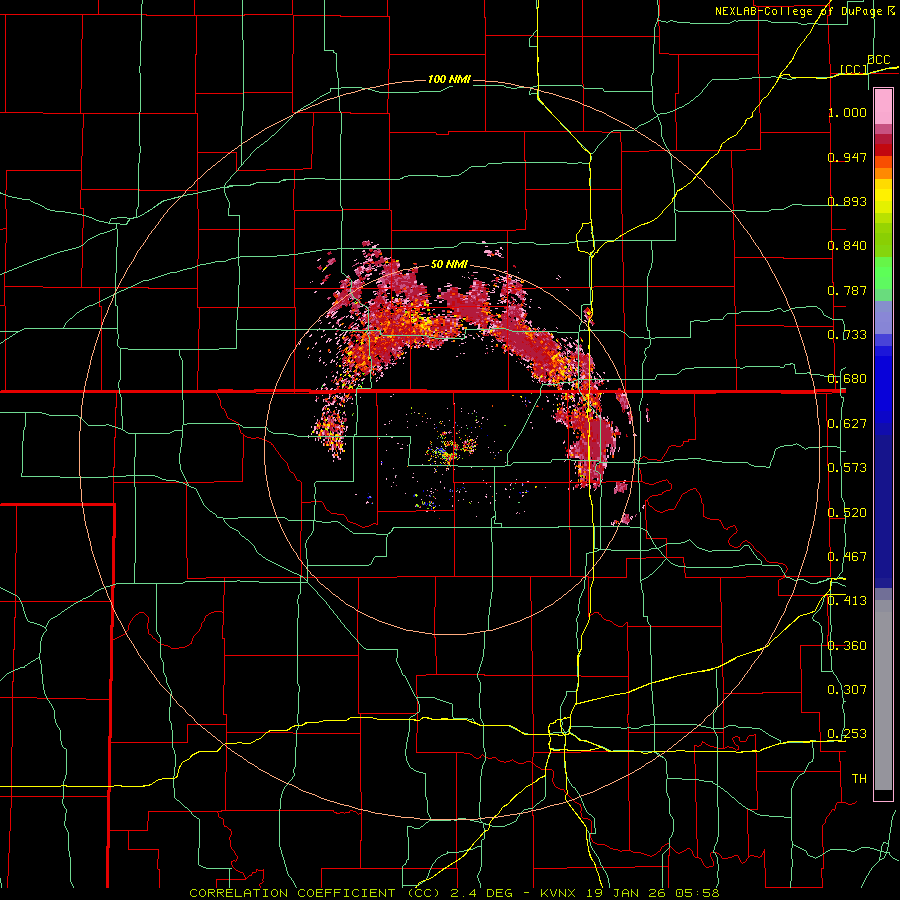Screen dimensions: 900x900
Task: Select the 0.520 legend value
Action: 847,513
